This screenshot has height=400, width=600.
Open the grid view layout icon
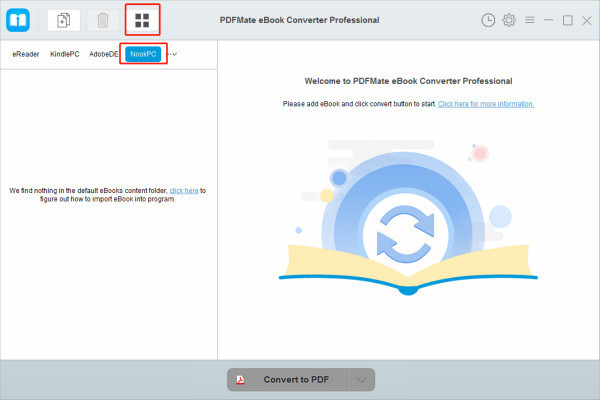click(142, 20)
